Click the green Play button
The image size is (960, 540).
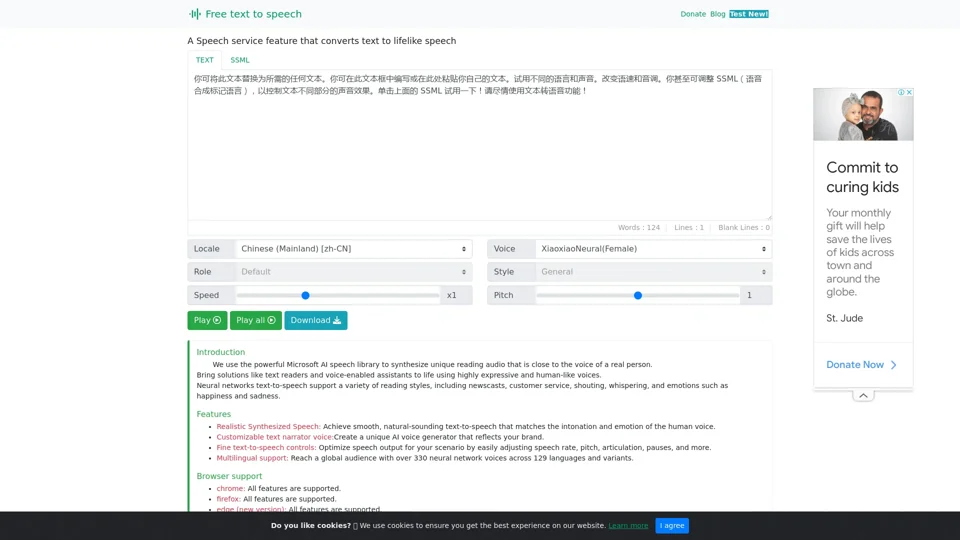207,320
